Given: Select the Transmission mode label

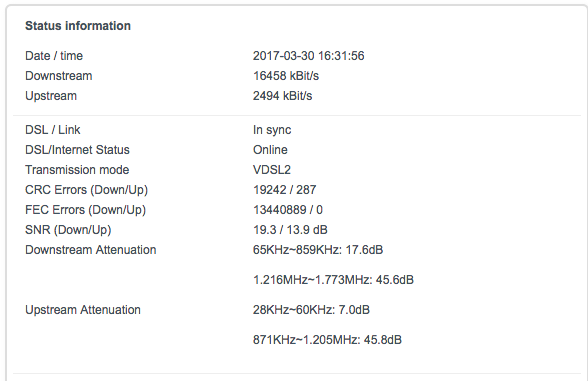Looking at the screenshot, I should click(x=77, y=170).
